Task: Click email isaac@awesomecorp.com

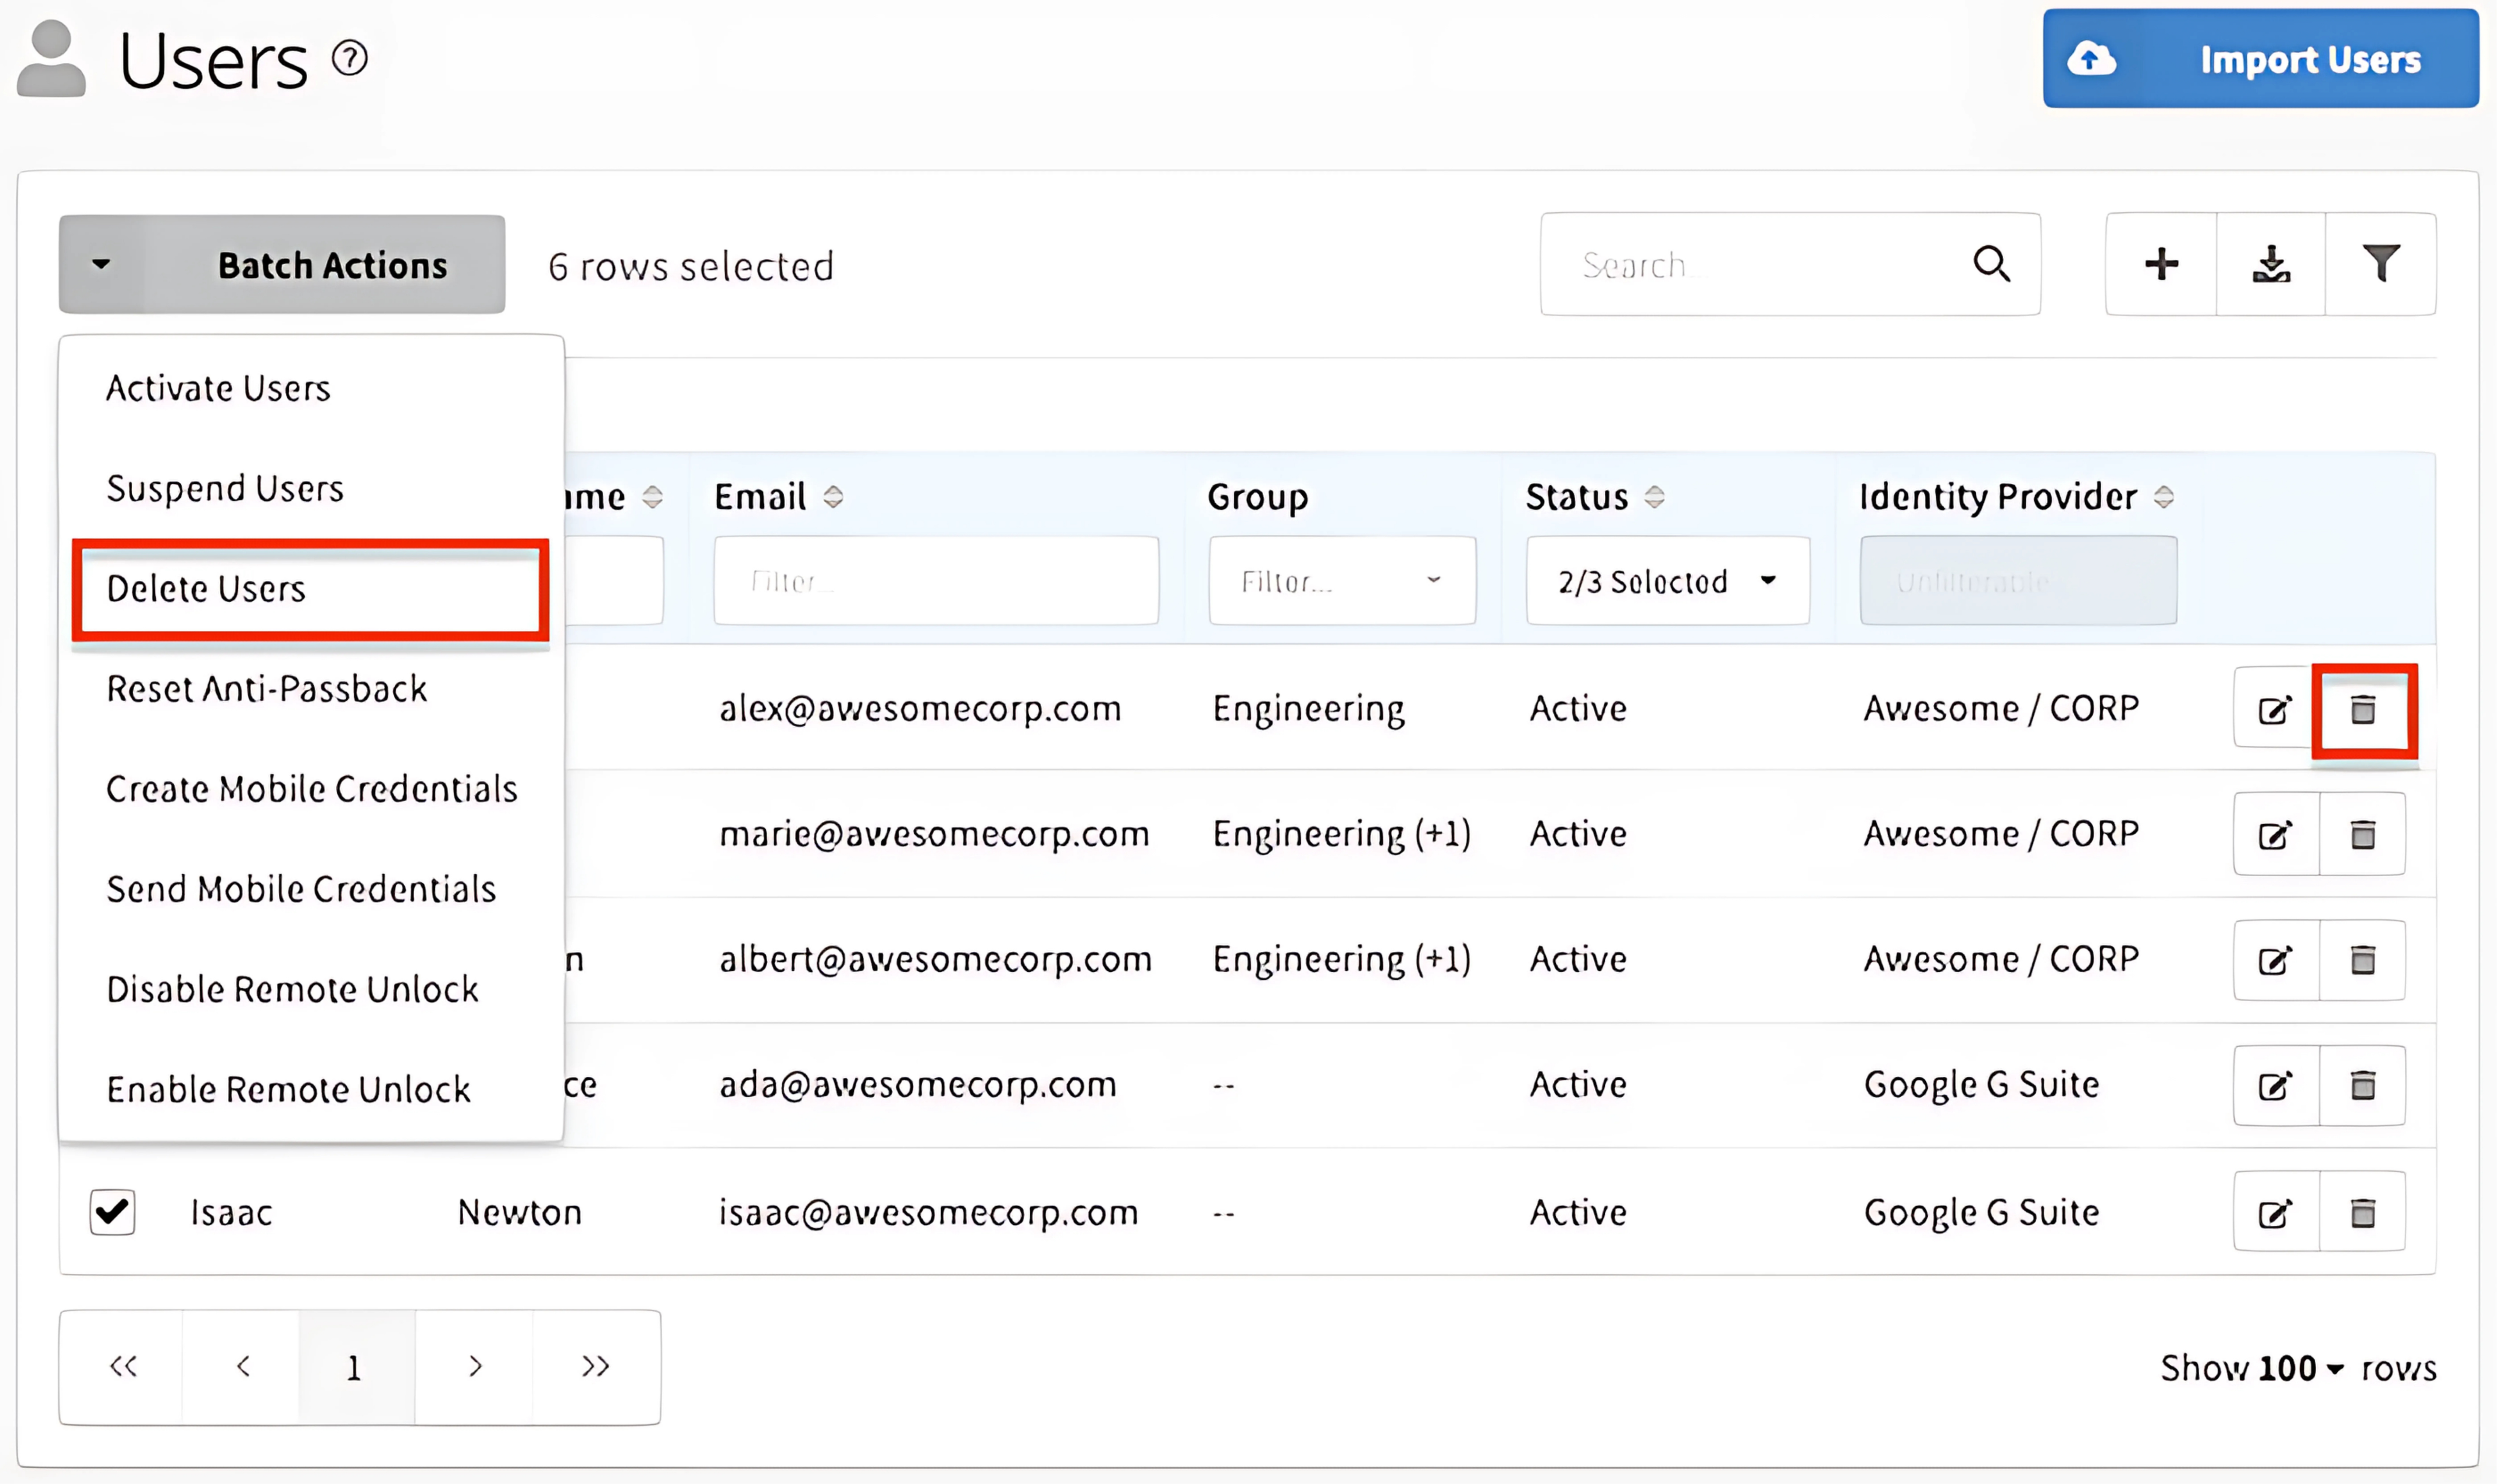Action: (928, 1212)
